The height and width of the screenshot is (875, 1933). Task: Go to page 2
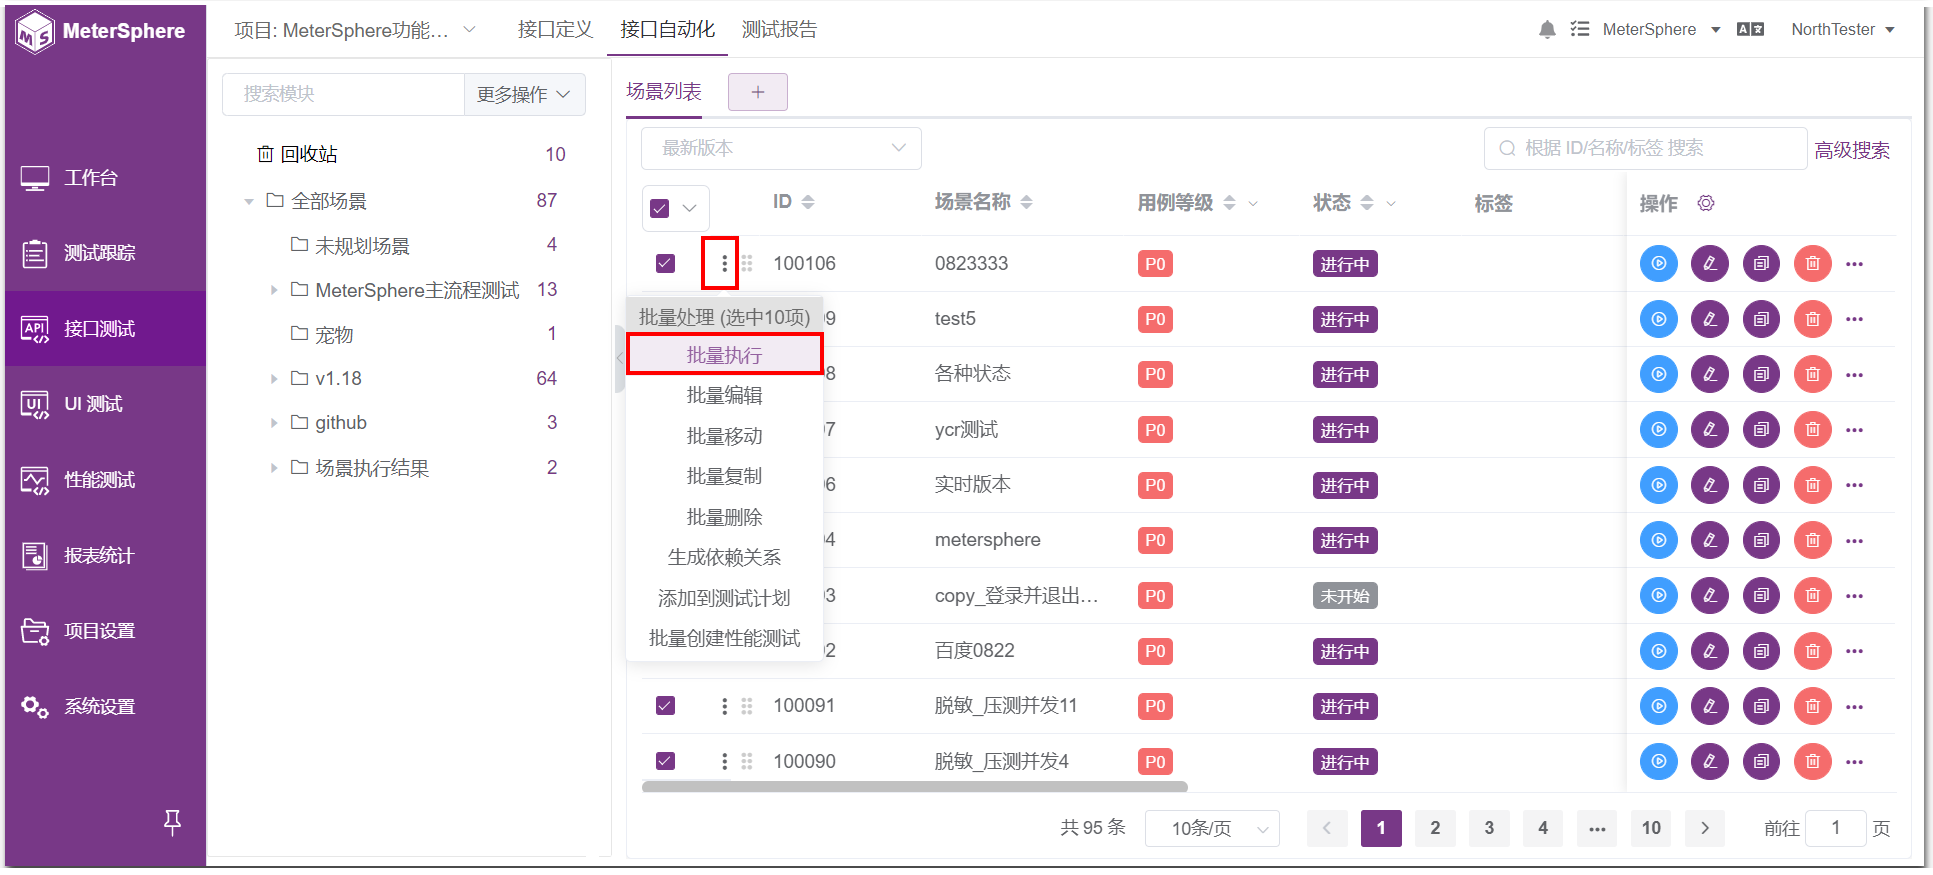(x=1435, y=828)
